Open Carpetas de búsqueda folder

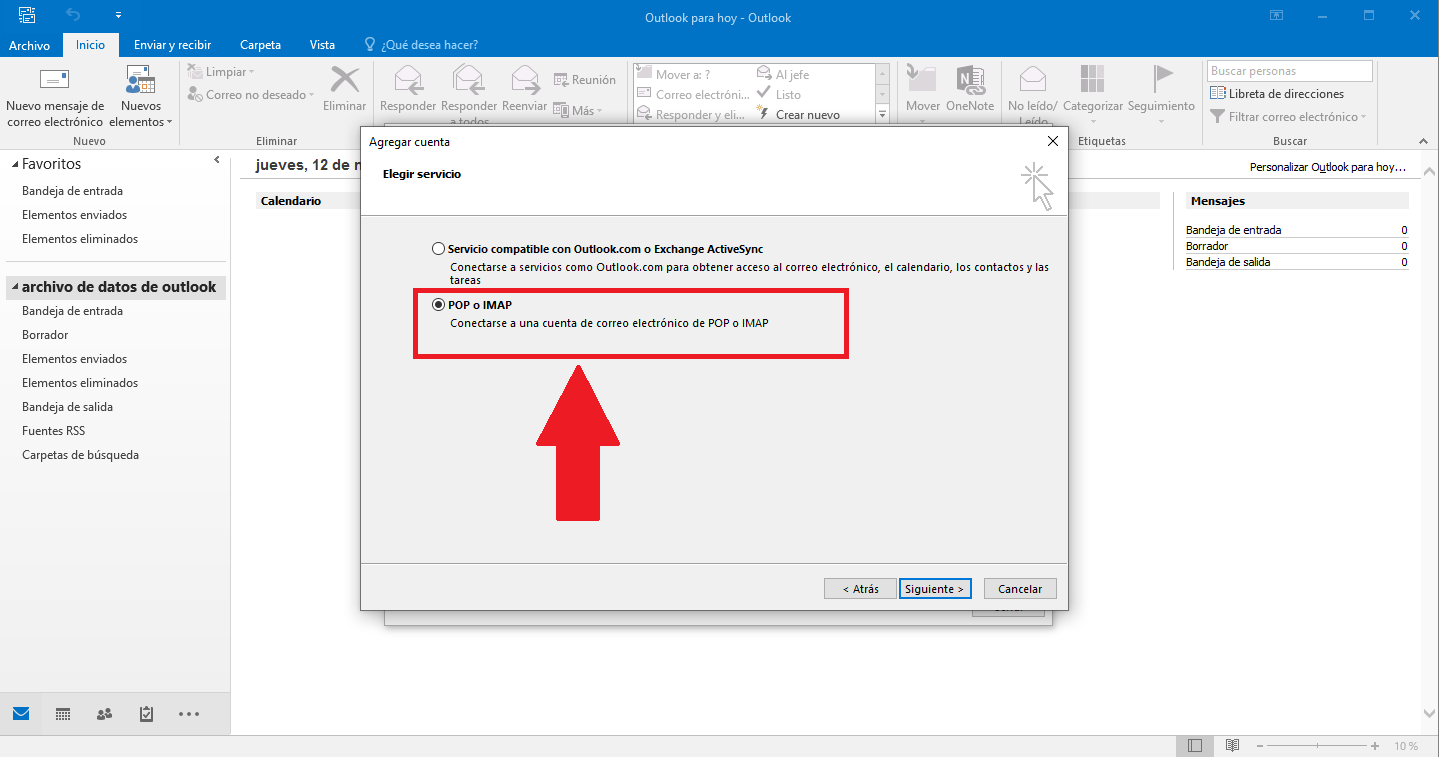click(80, 455)
